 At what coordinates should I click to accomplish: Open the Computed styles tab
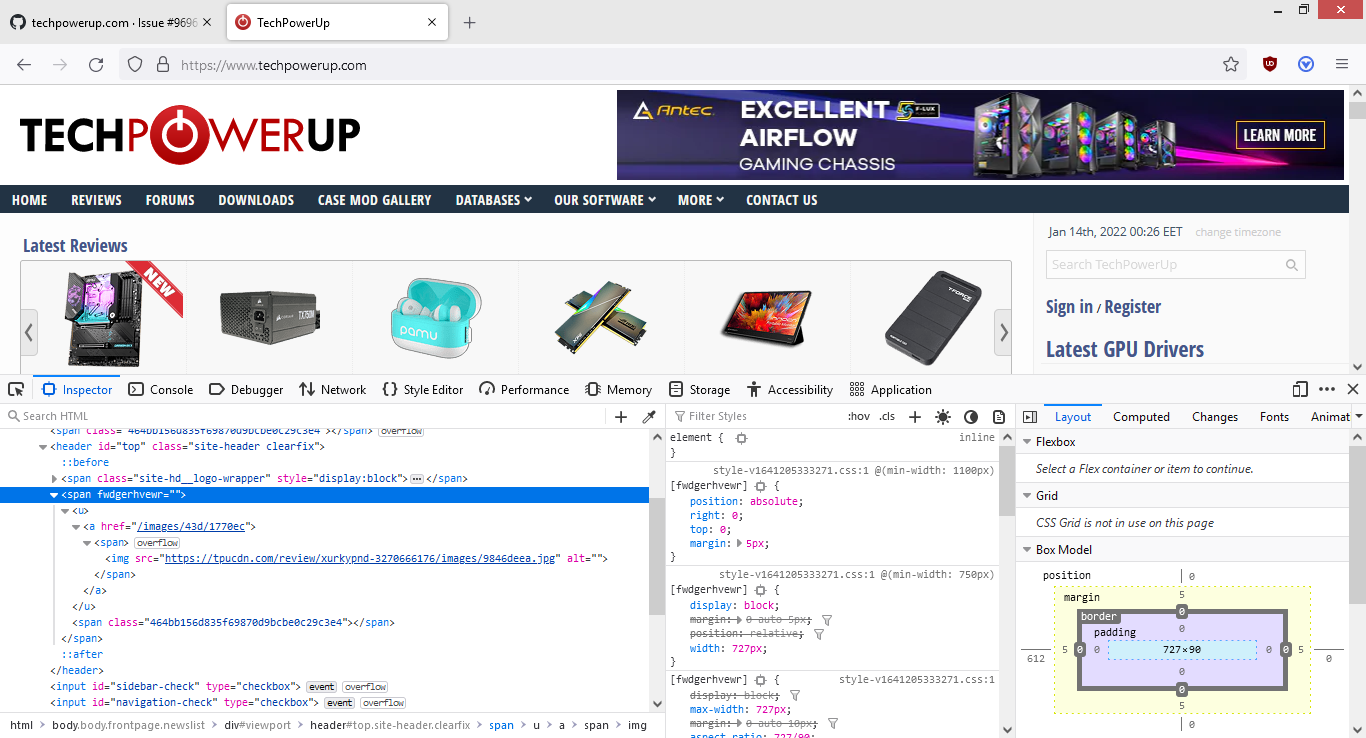[x=1141, y=416]
